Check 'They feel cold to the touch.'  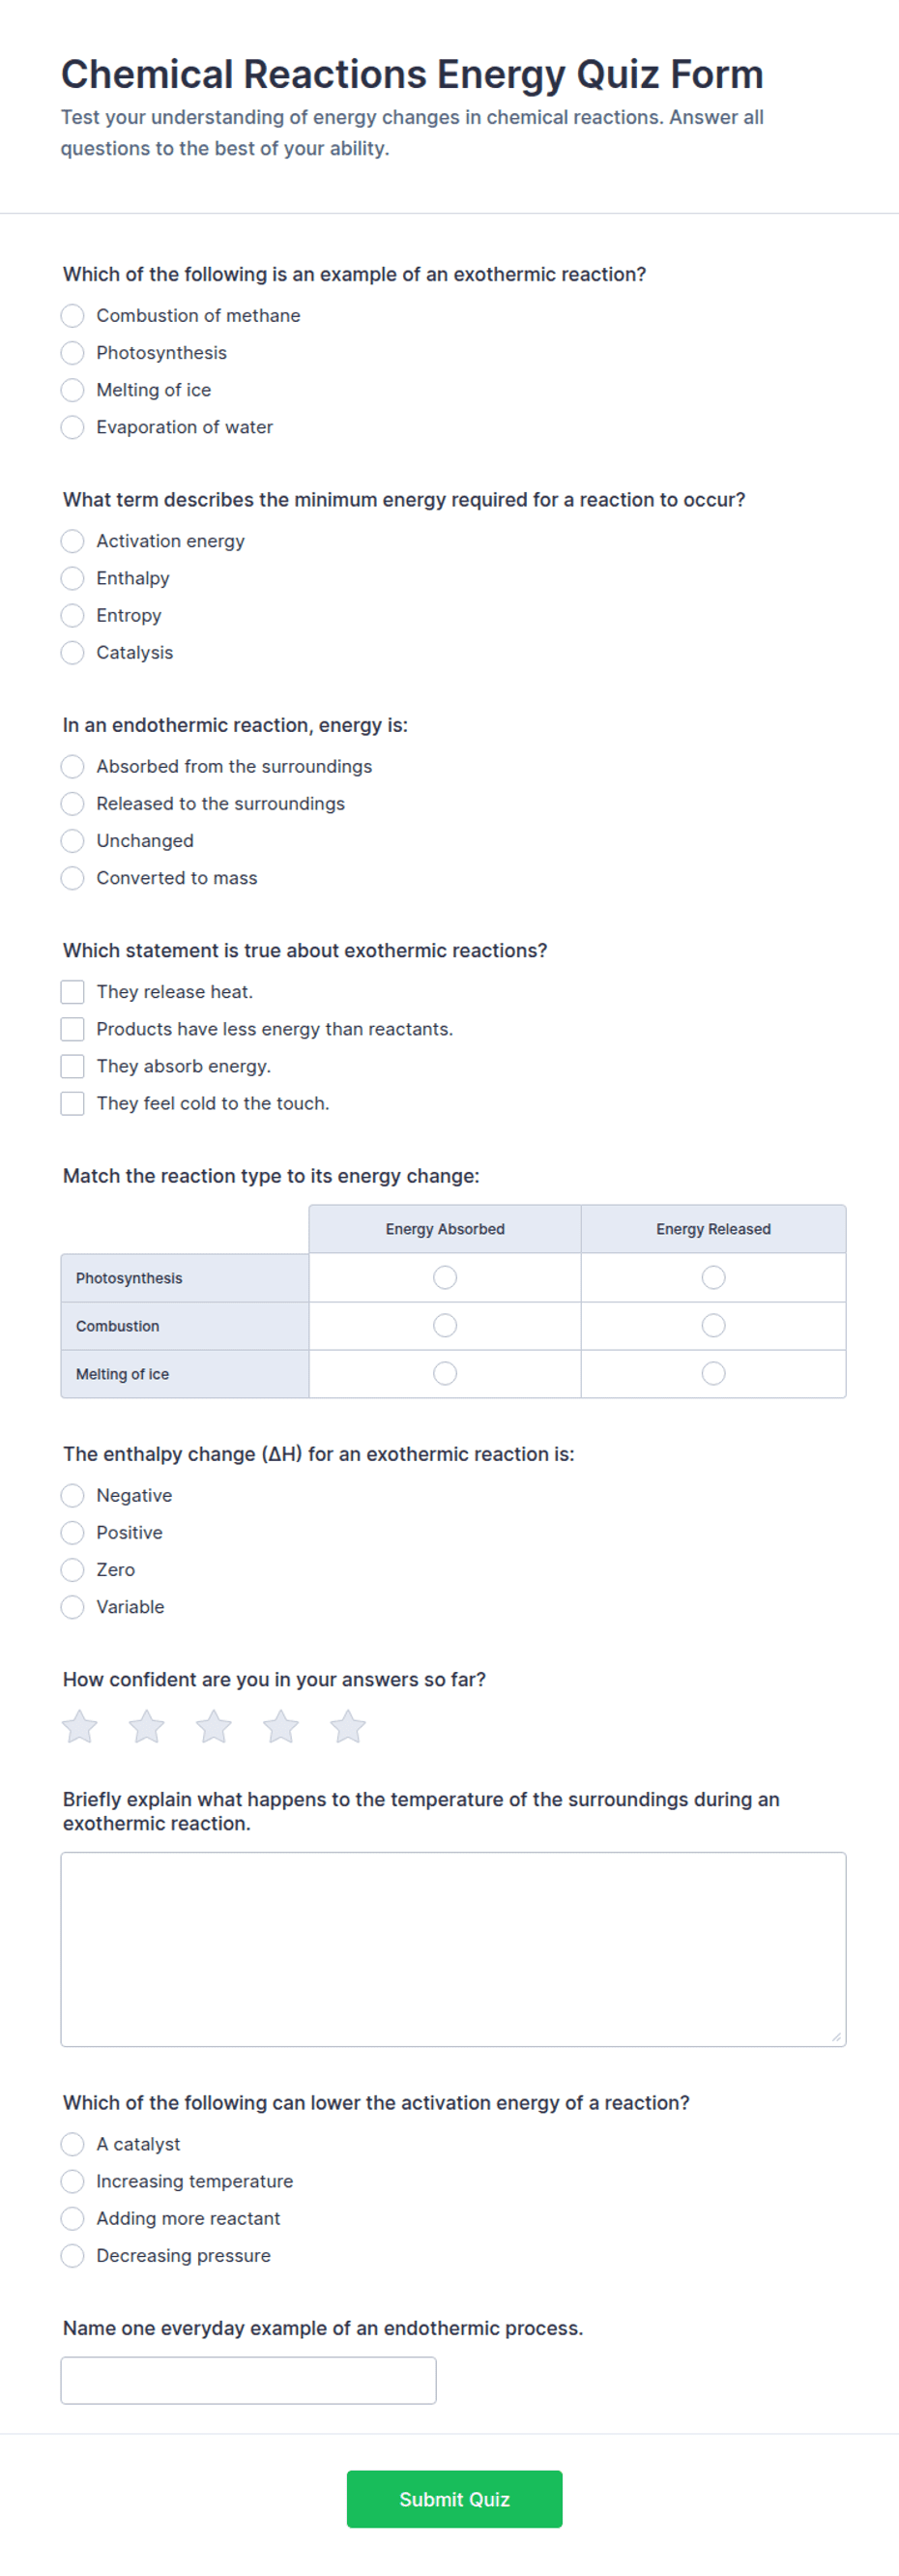[72, 1103]
